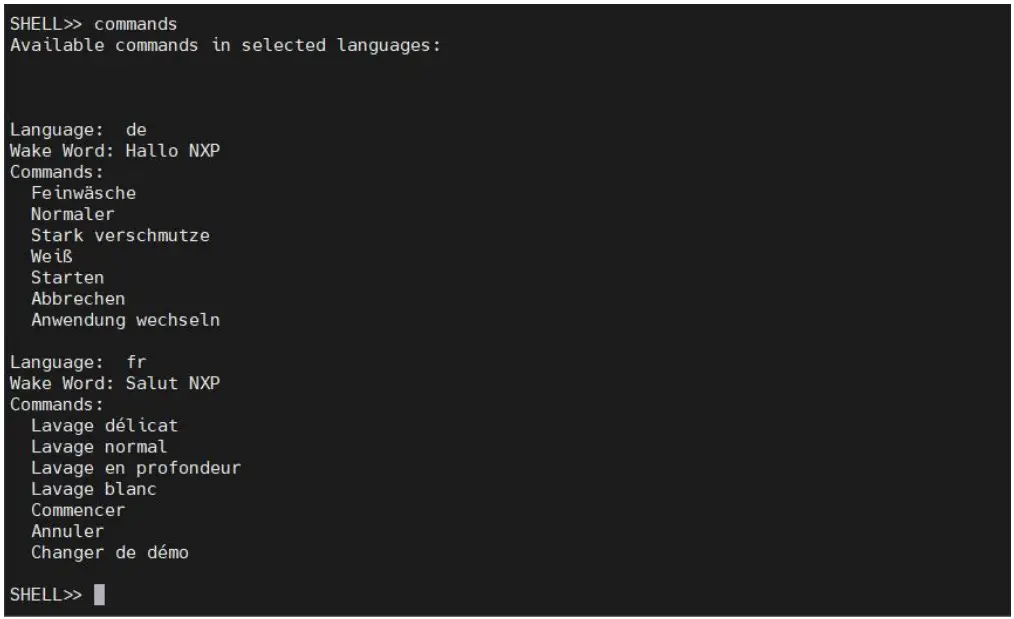Click the 'Language: fr' line
Image resolution: width=1014 pixels, height=619 pixels.
pyautogui.click(x=79, y=363)
